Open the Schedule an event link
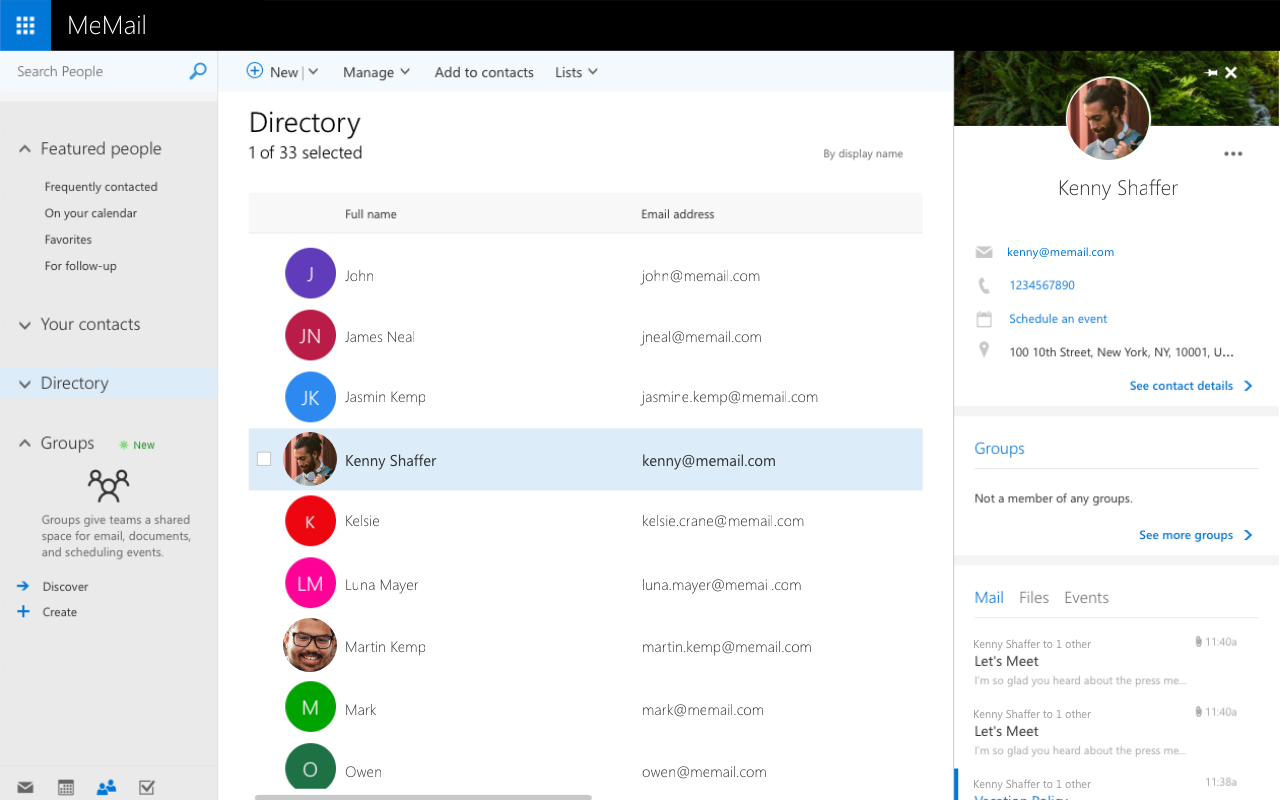The height and width of the screenshot is (800, 1280). tap(1057, 318)
